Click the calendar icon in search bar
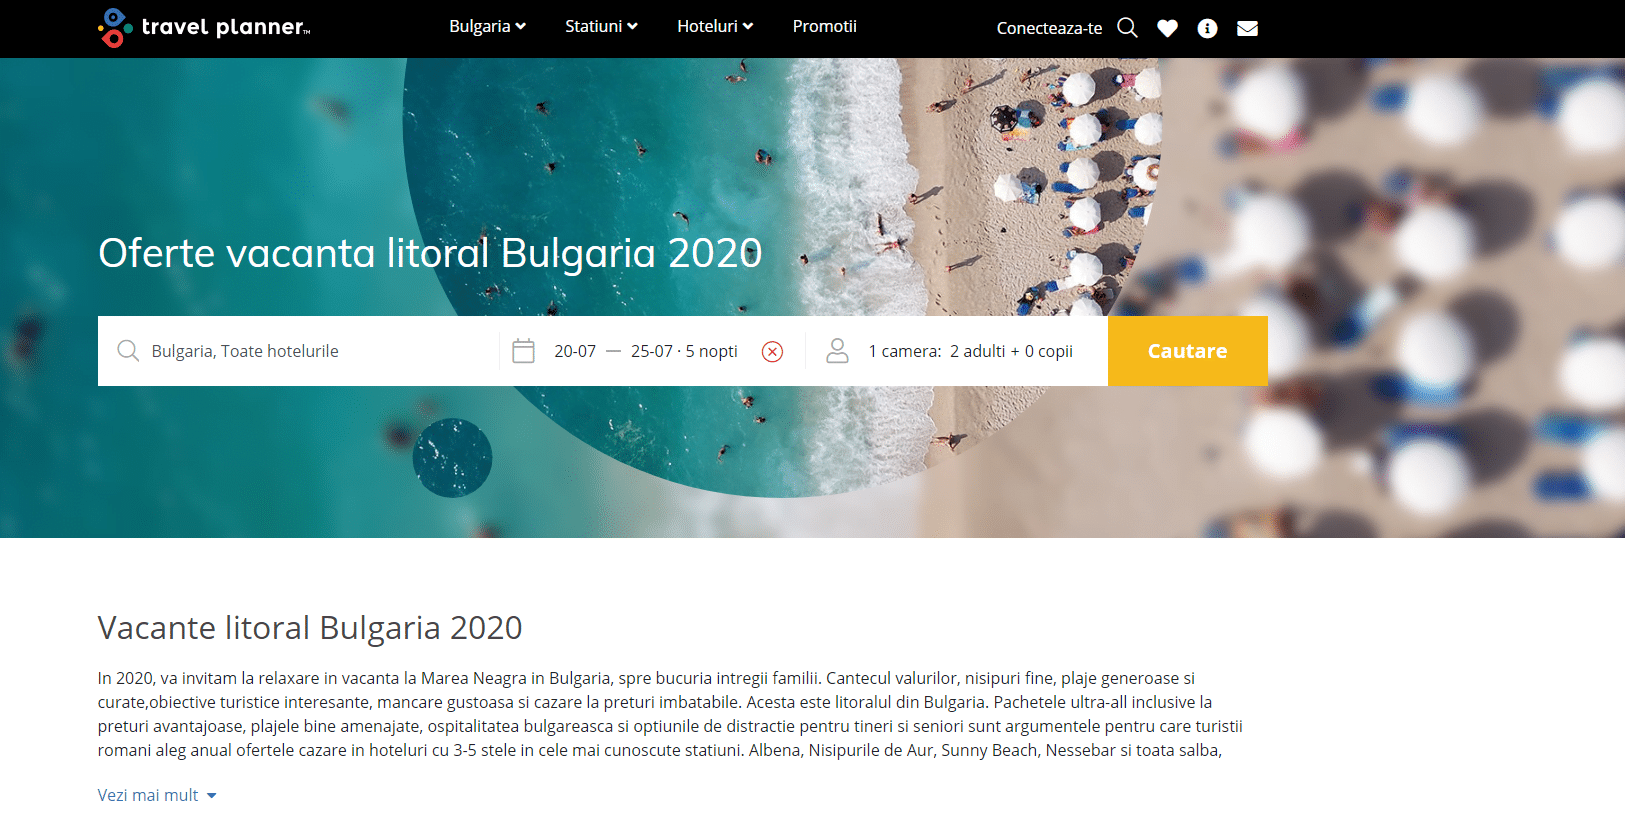Image resolution: width=1625 pixels, height=821 pixels. (523, 351)
